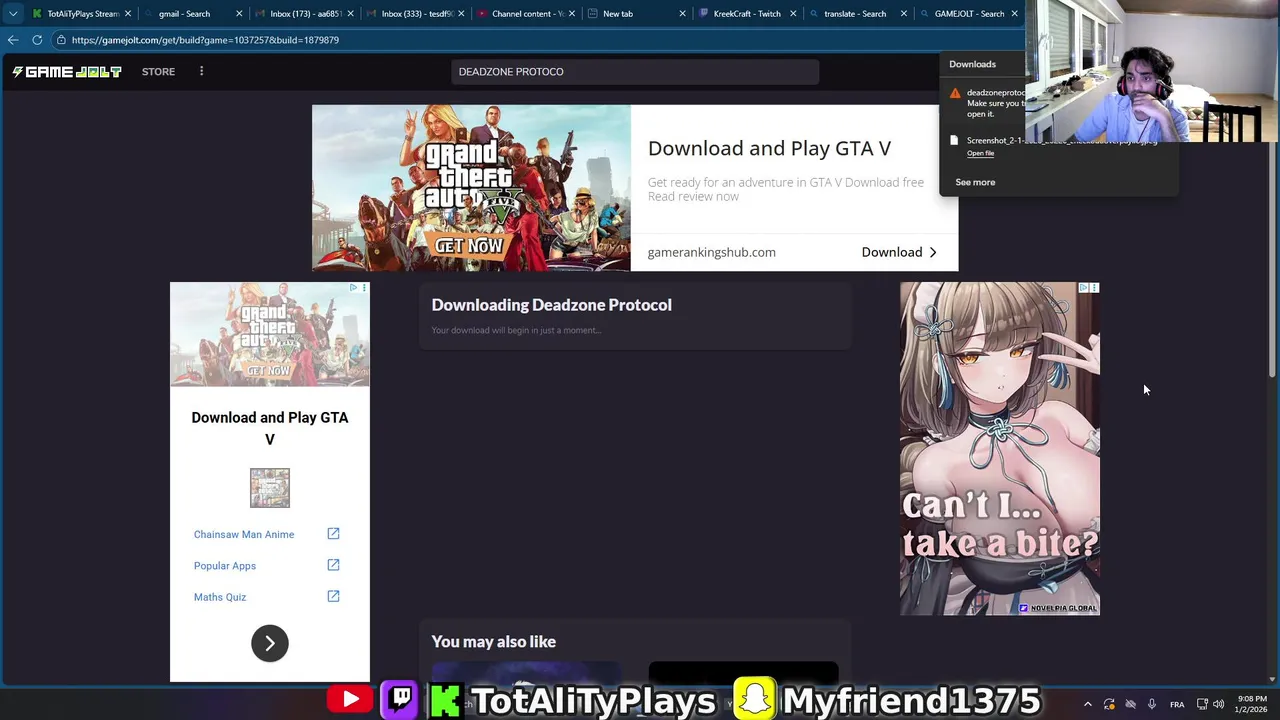Click the You may also like heading
This screenshot has height=720, width=1280.
pyautogui.click(x=494, y=642)
